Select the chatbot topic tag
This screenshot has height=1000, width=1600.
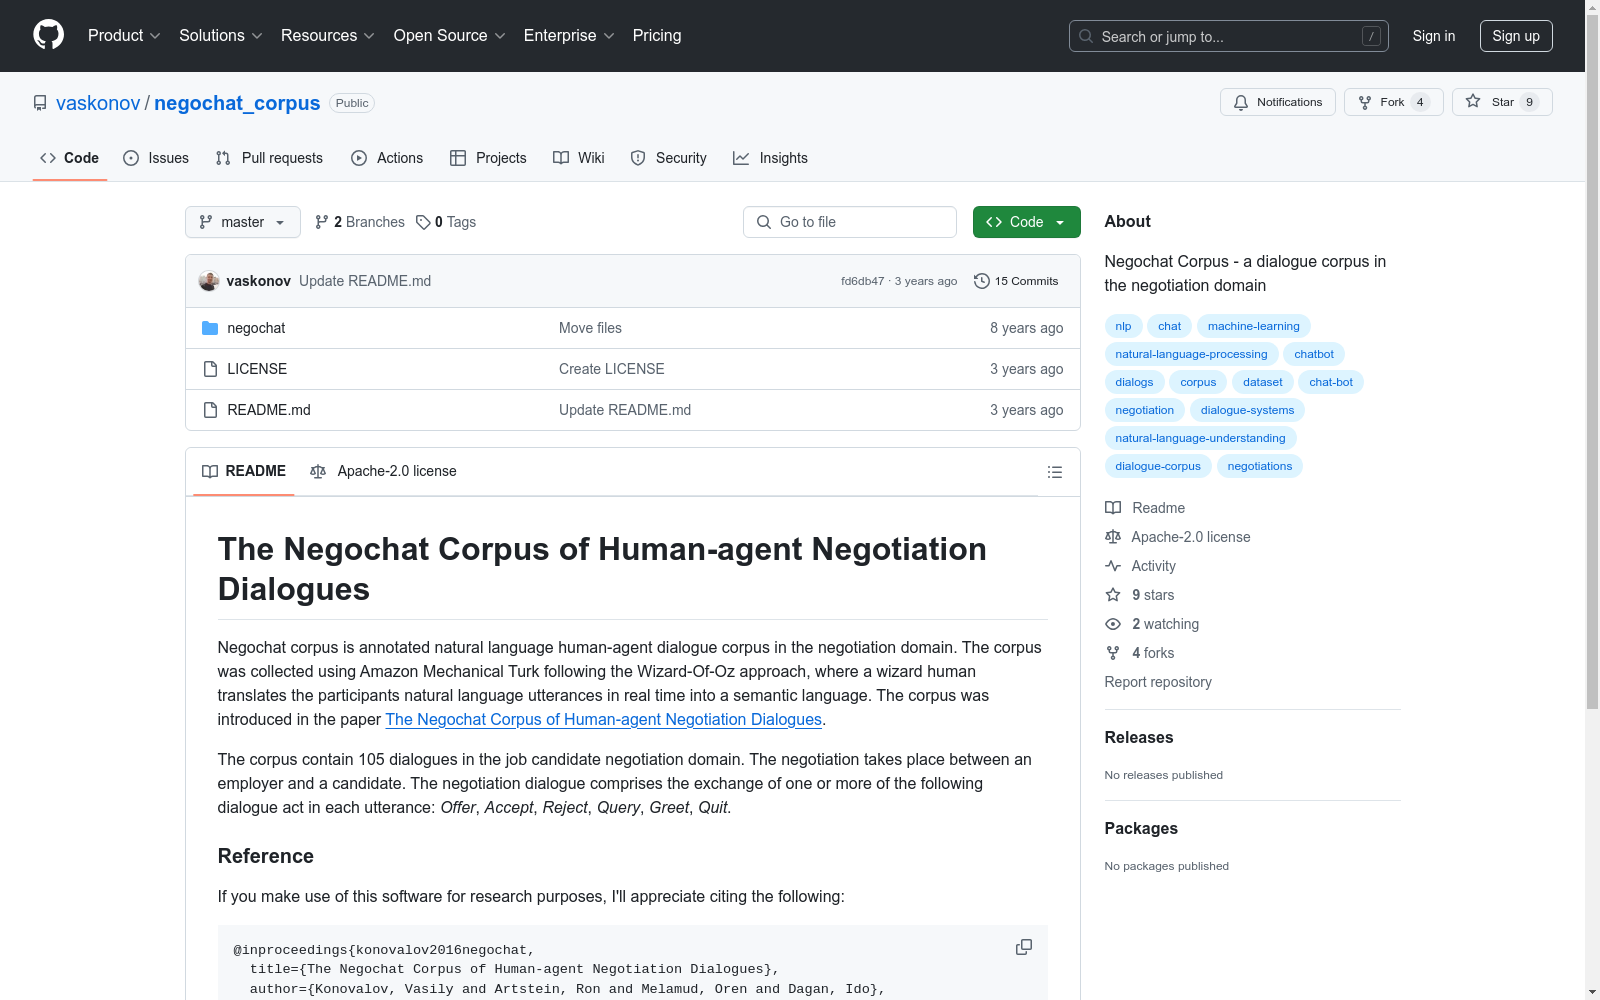point(1314,354)
